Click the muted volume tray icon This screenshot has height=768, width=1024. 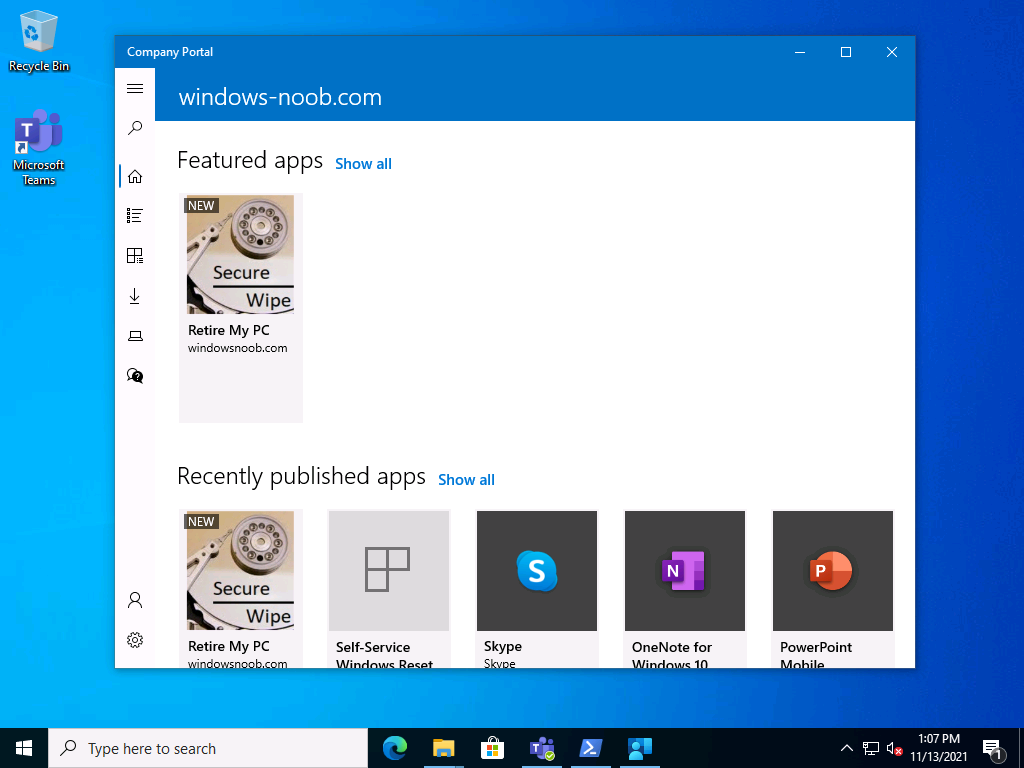coord(894,748)
